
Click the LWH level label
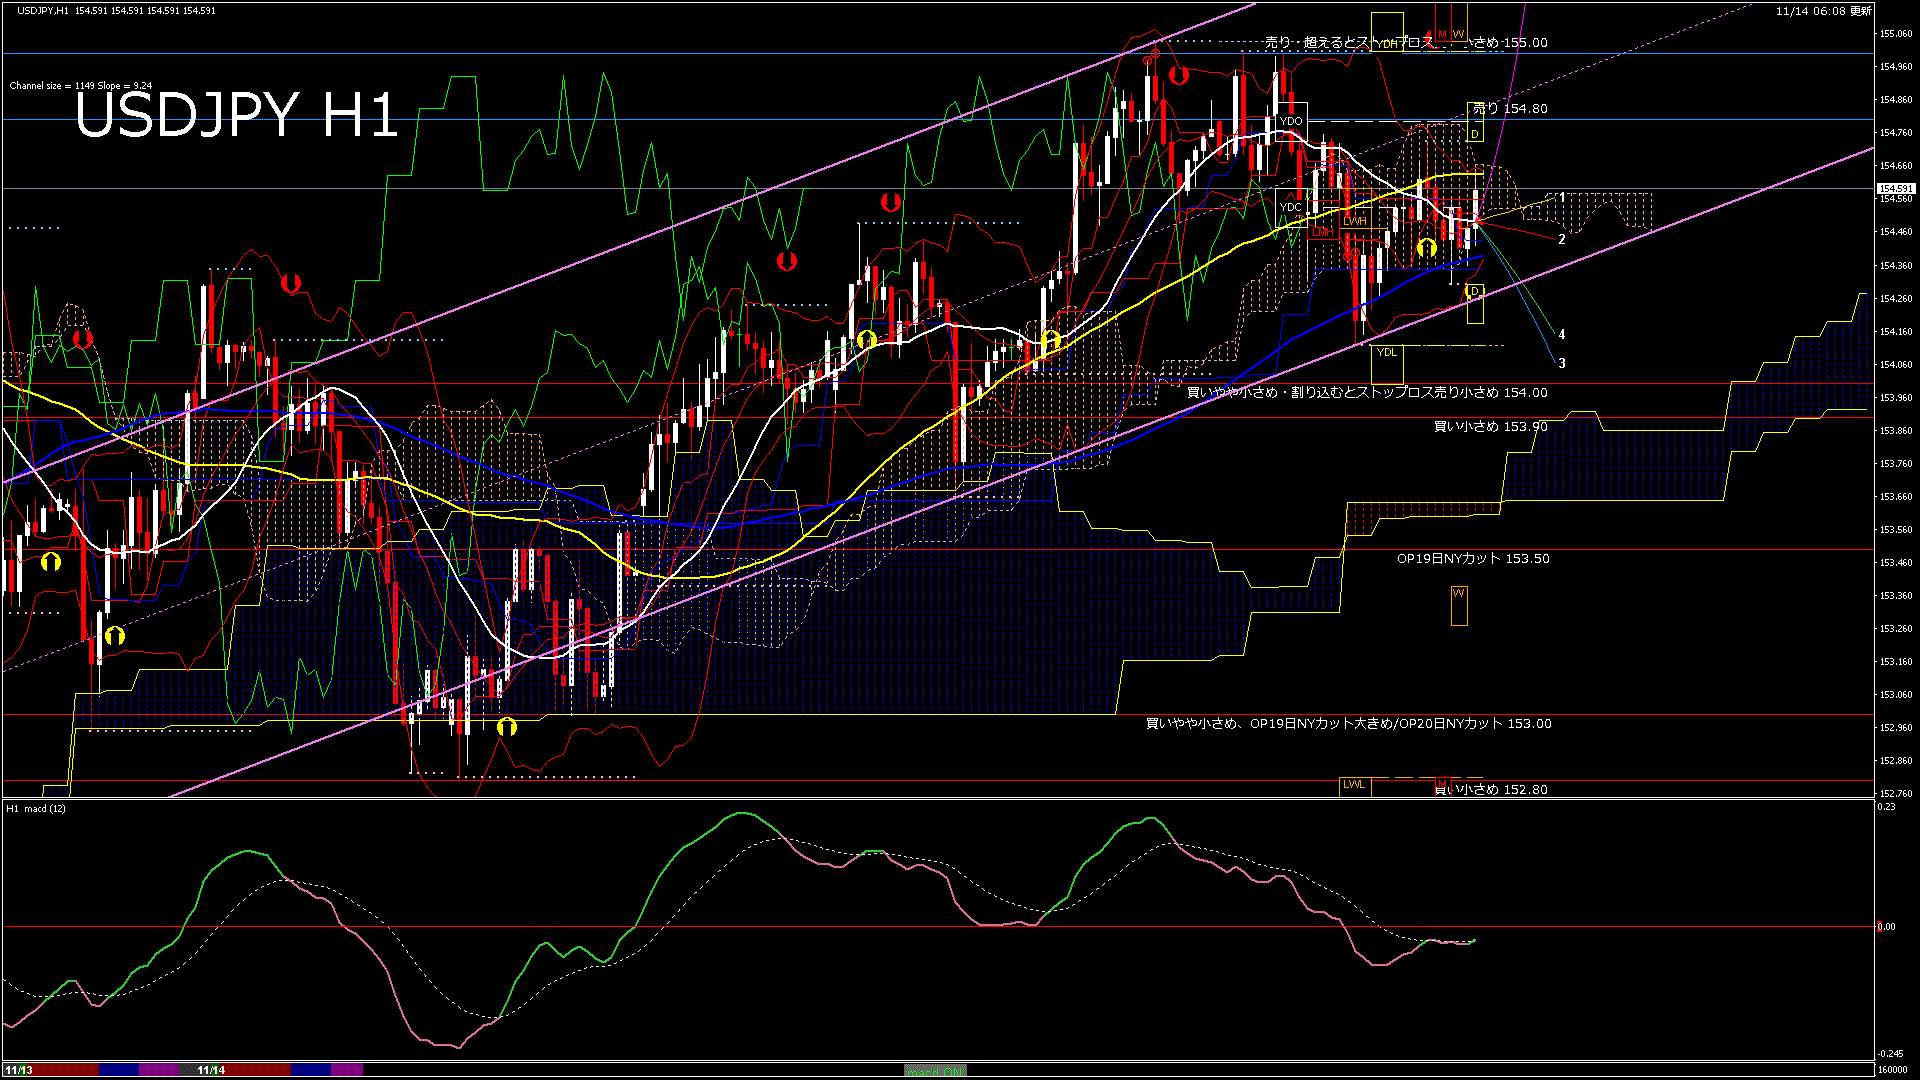[1355, 221]
